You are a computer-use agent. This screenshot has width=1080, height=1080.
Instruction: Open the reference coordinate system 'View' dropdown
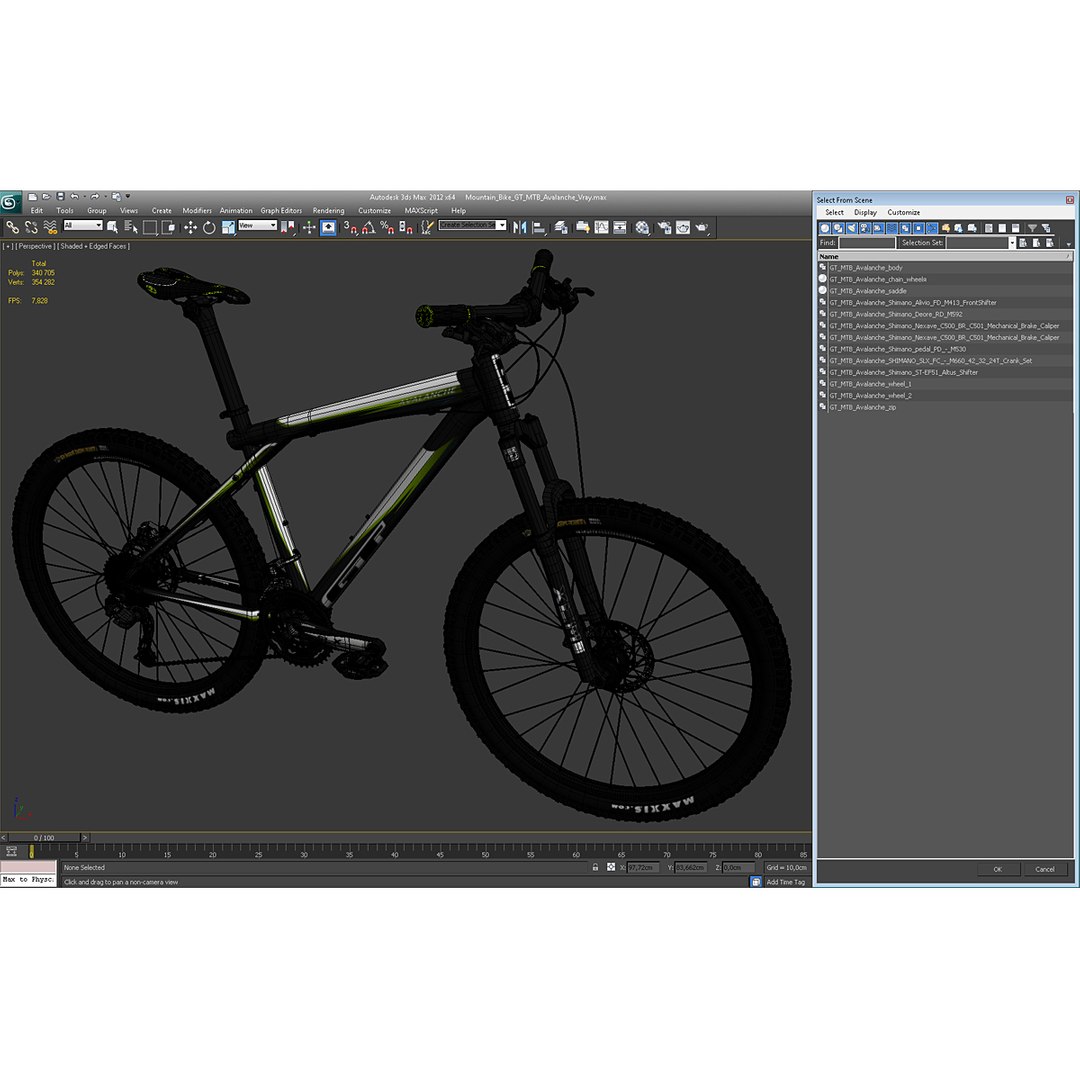tap(257, 225)
